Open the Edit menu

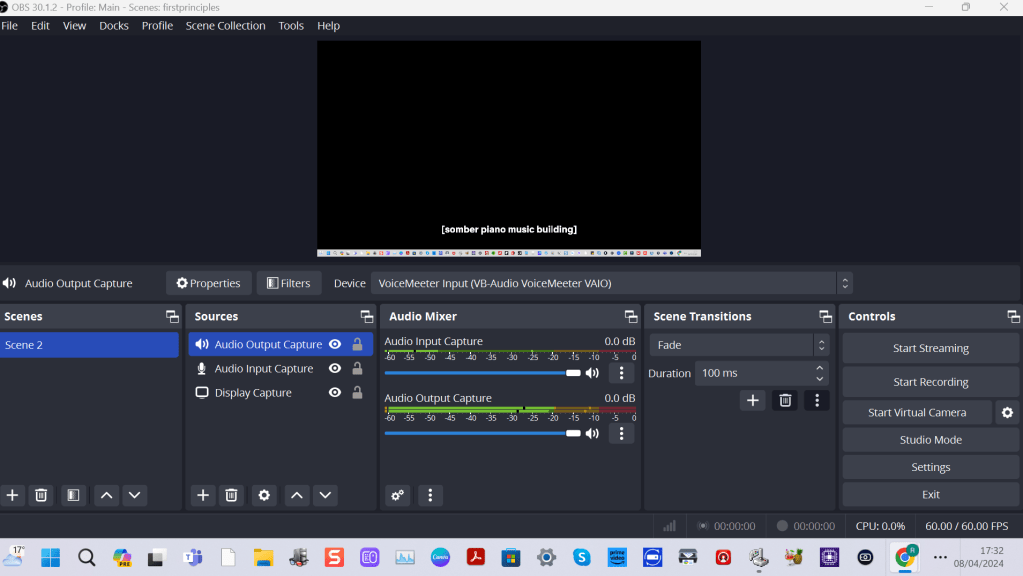tap(40, 25)
